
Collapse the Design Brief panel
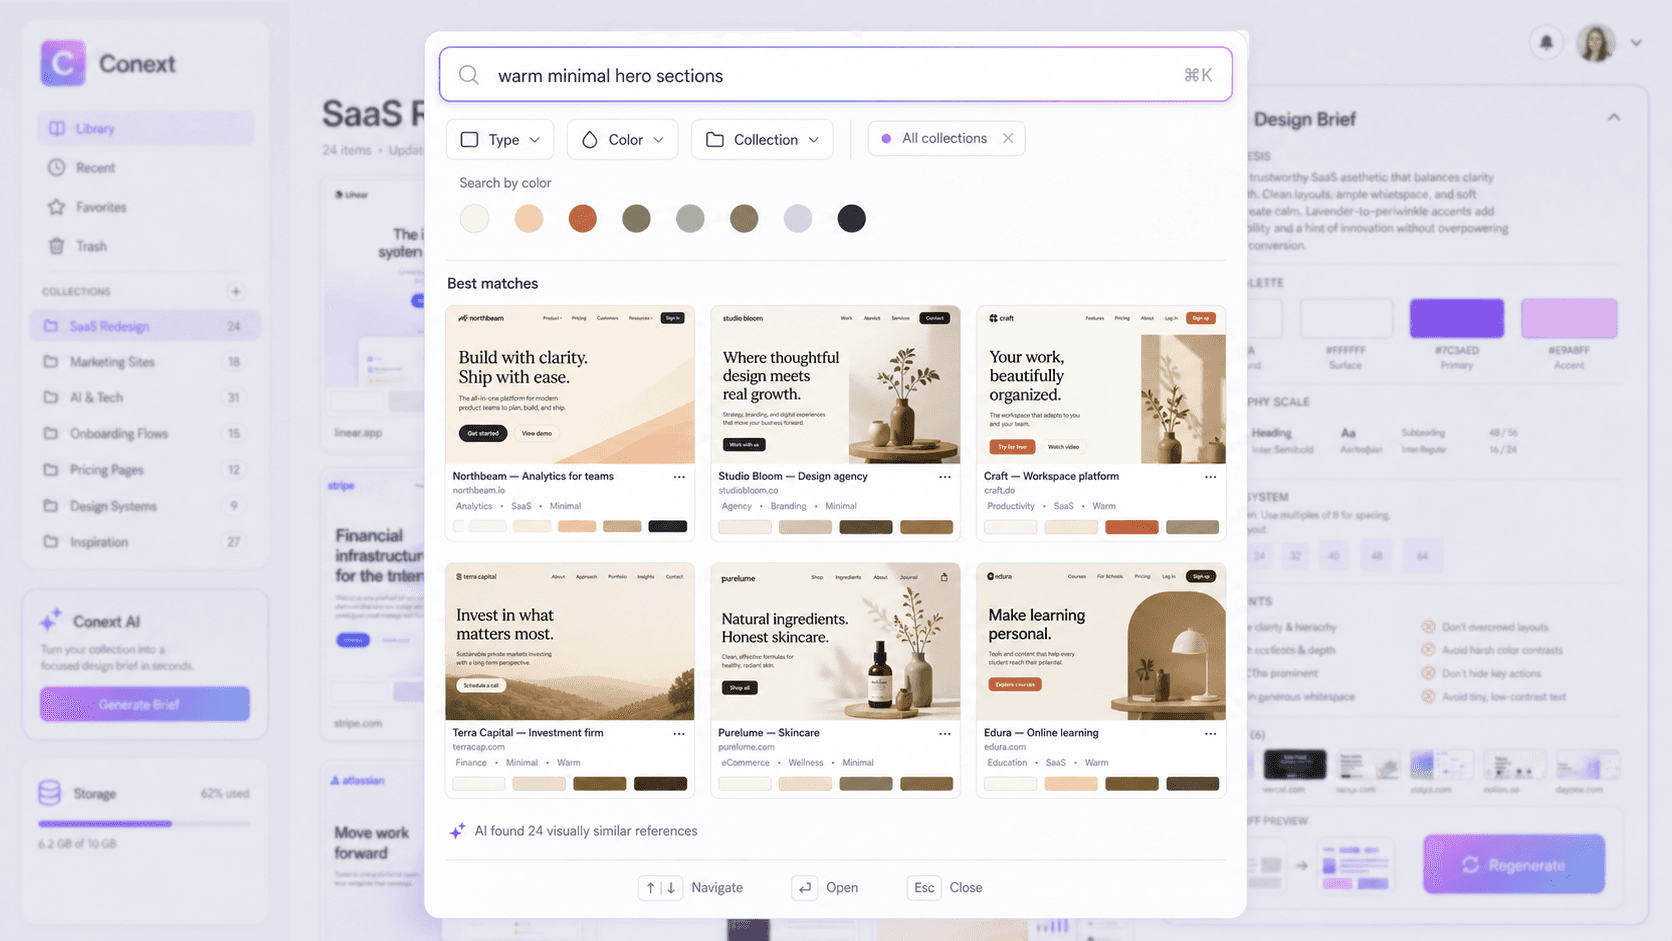tap(1614, 118)
